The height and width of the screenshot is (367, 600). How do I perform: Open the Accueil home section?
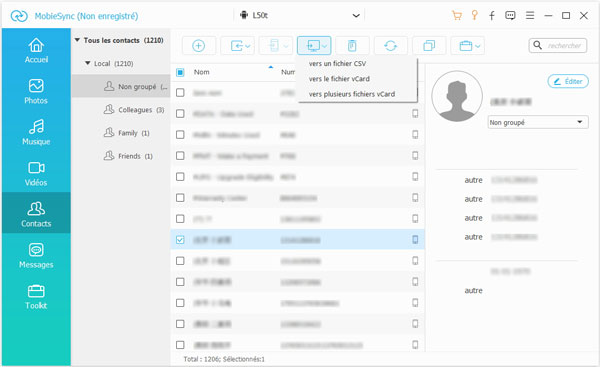click(x=36, y=51)
